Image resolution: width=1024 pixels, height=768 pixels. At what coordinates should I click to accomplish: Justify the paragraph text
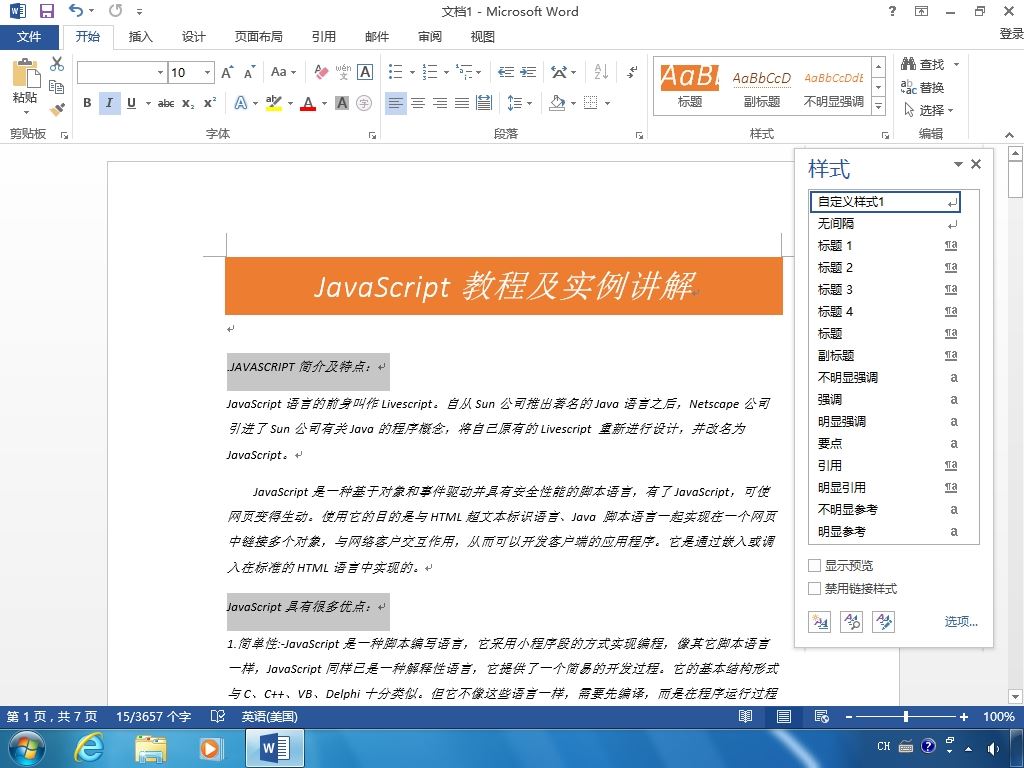coord(462,103)
